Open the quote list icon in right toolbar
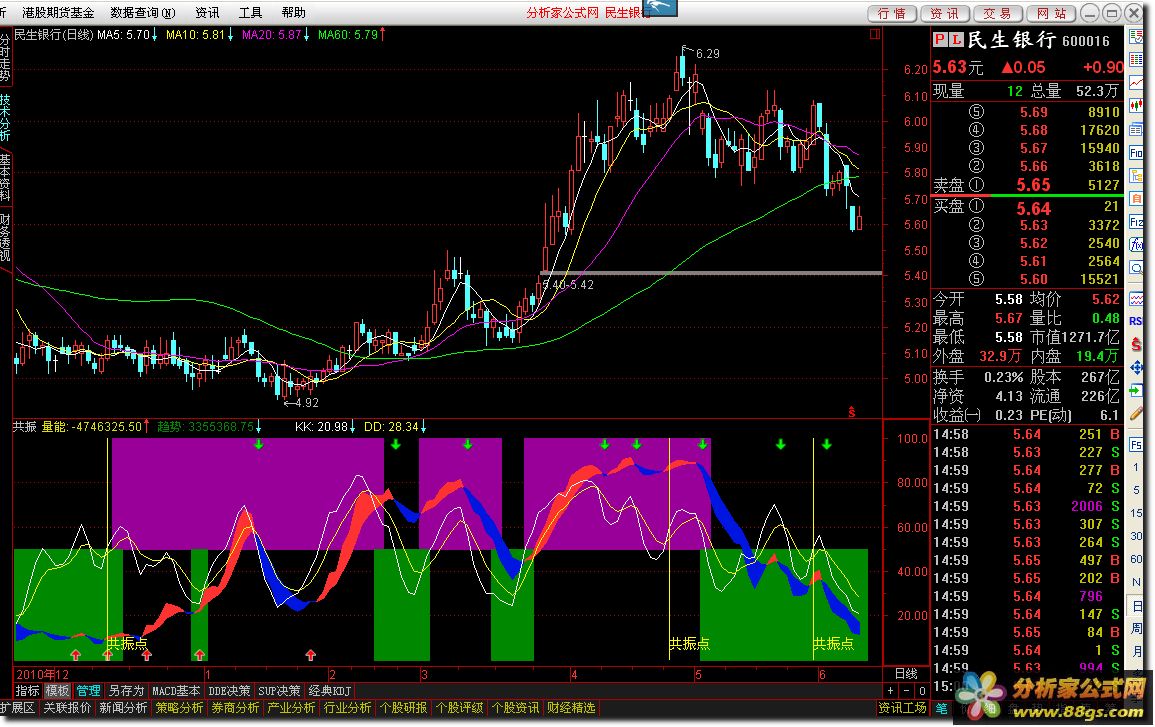This screenshot has height=727, width=1155. (1136, 37)
